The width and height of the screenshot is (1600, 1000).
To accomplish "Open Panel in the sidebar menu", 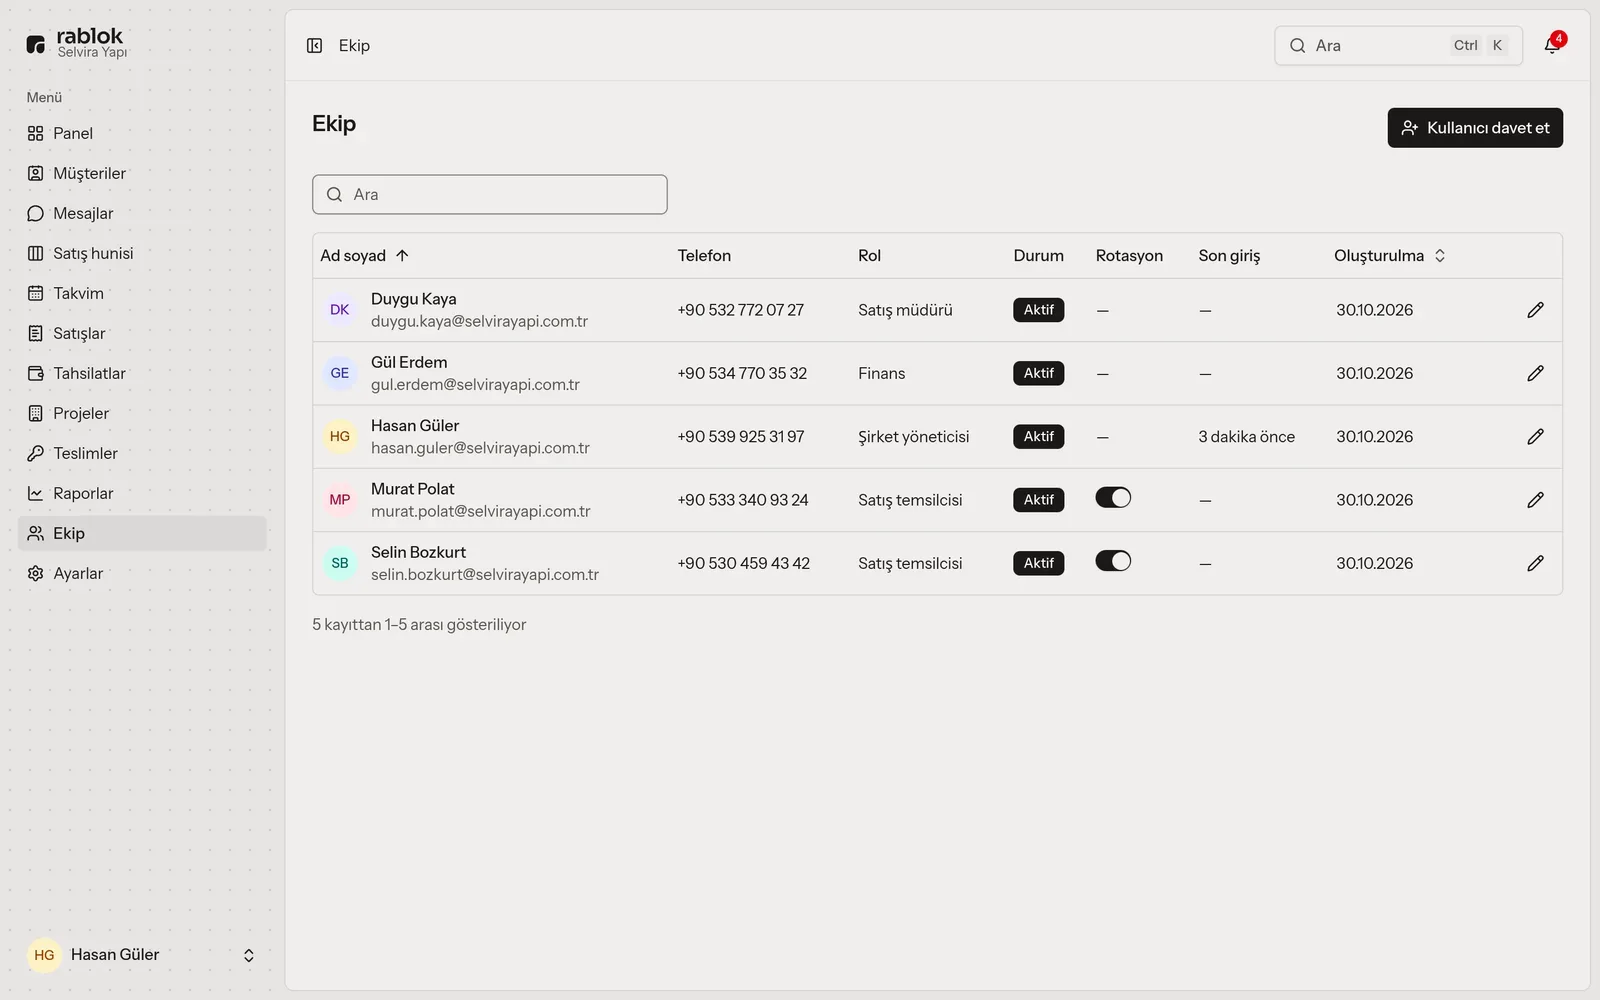I will click(142, 133).
